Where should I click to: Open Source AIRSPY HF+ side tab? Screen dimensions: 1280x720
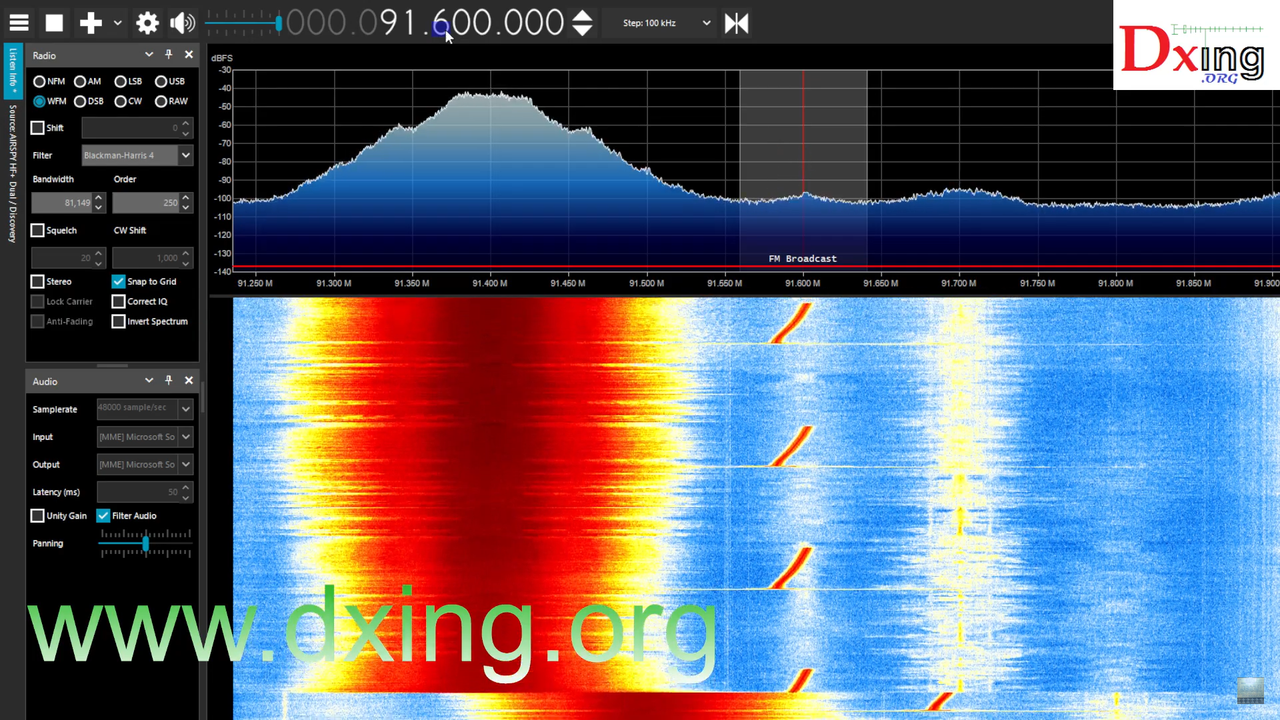[x=13, y=173]
